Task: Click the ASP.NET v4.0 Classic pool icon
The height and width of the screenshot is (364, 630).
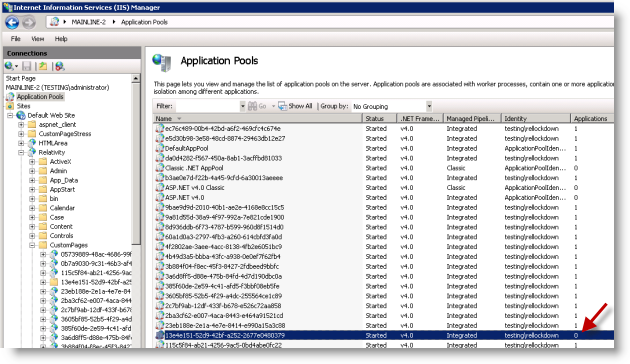Action: [x=160, y=187]
